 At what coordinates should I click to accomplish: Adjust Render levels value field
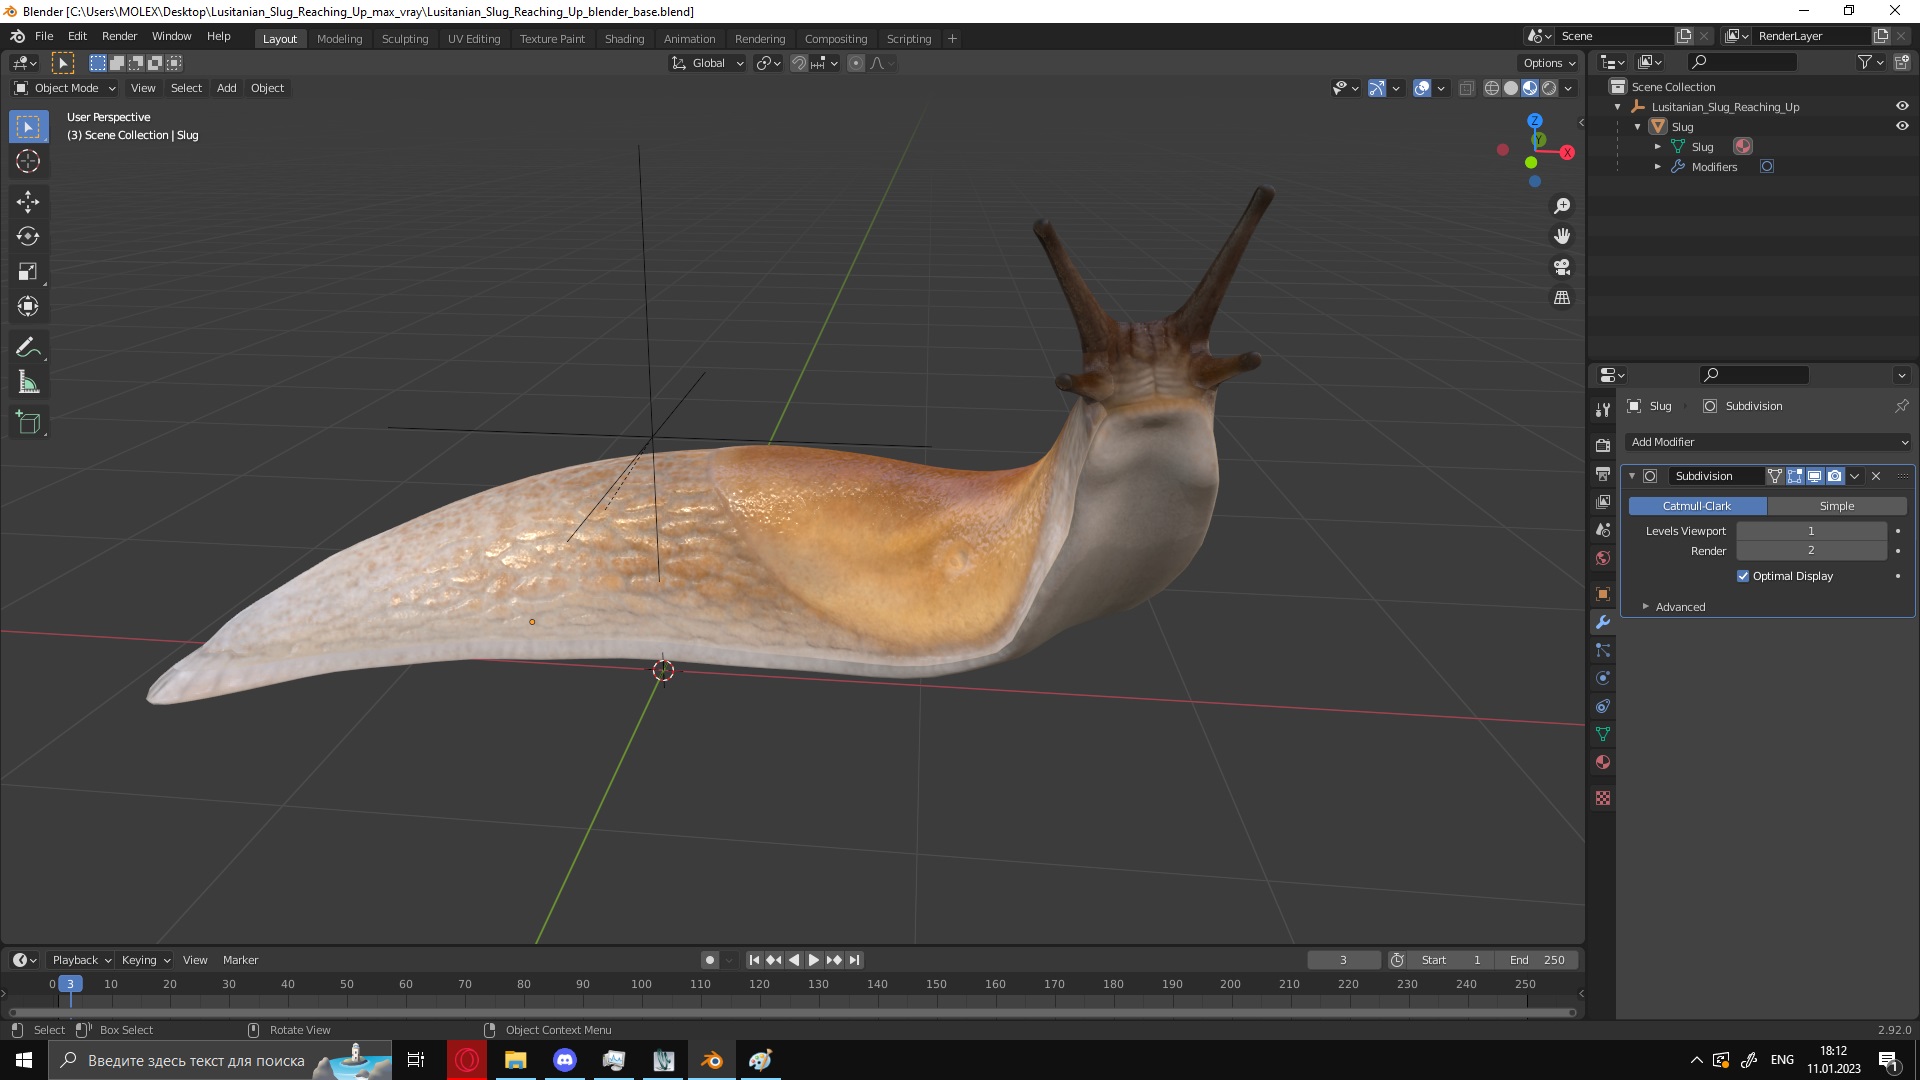[1811, 551]
